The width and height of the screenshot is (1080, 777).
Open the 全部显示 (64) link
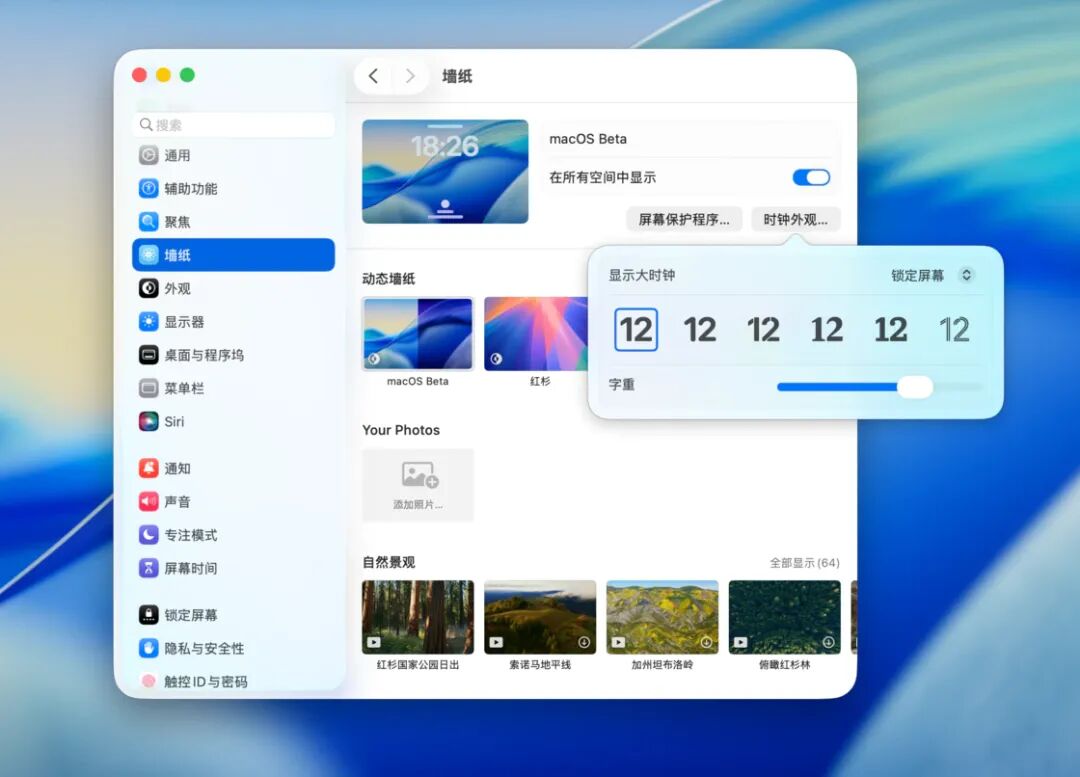tap(804, 563)
